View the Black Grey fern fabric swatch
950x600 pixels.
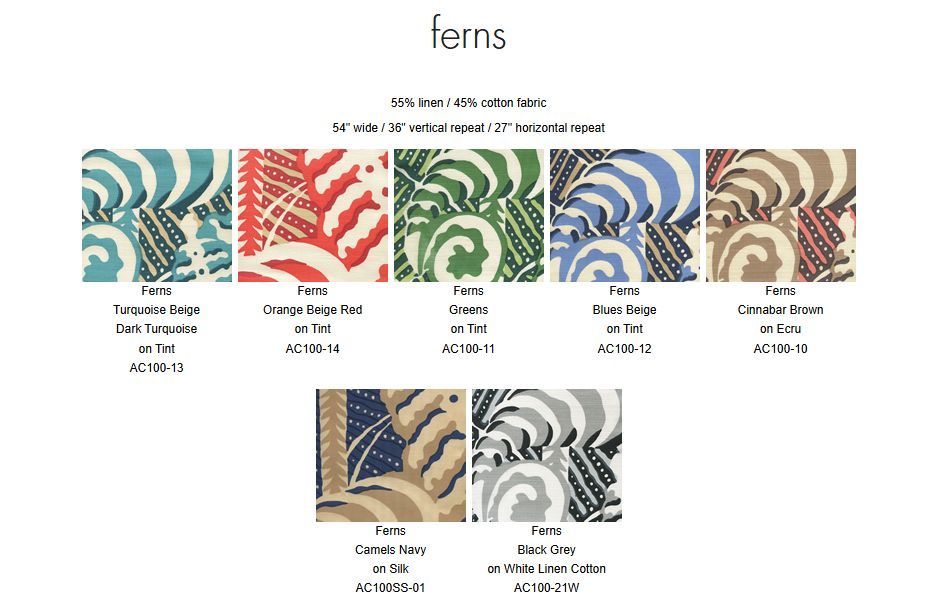pyautogui.click(x=547, y=455)
